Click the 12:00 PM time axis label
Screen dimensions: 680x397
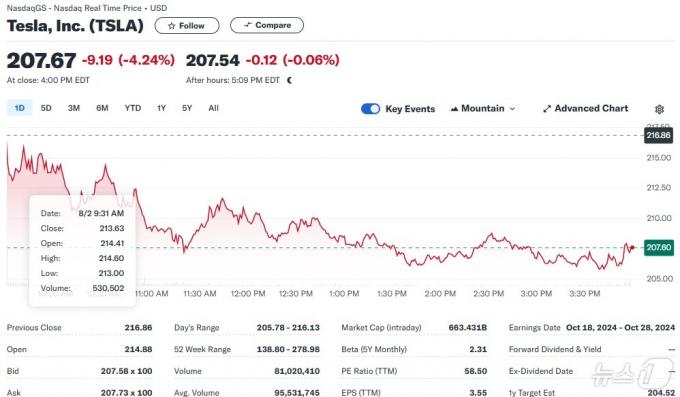[x=248, y=294]
